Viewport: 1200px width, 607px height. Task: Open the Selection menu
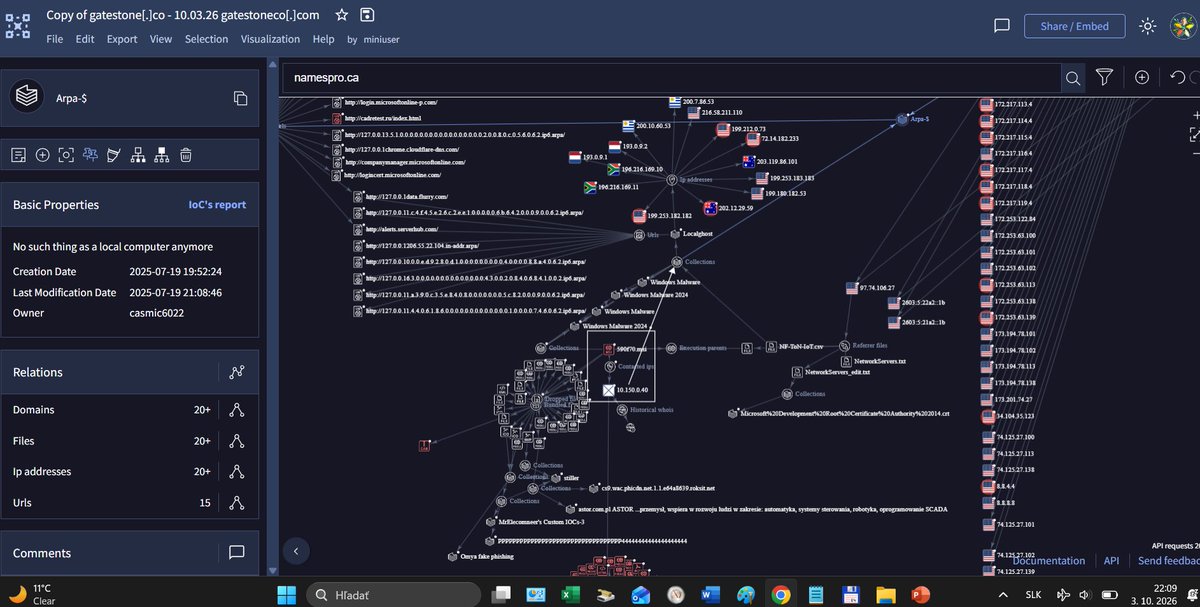(207, 39)
